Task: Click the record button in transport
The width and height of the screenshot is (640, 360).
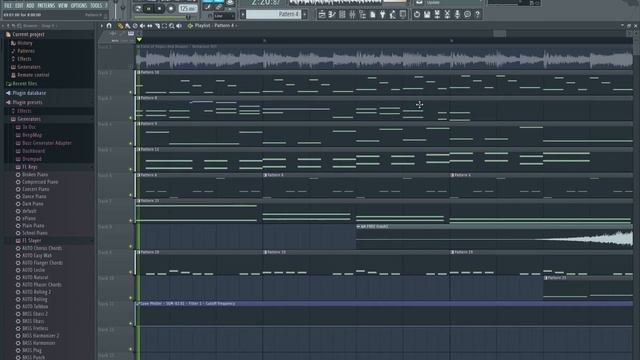Action: point(171,9)
